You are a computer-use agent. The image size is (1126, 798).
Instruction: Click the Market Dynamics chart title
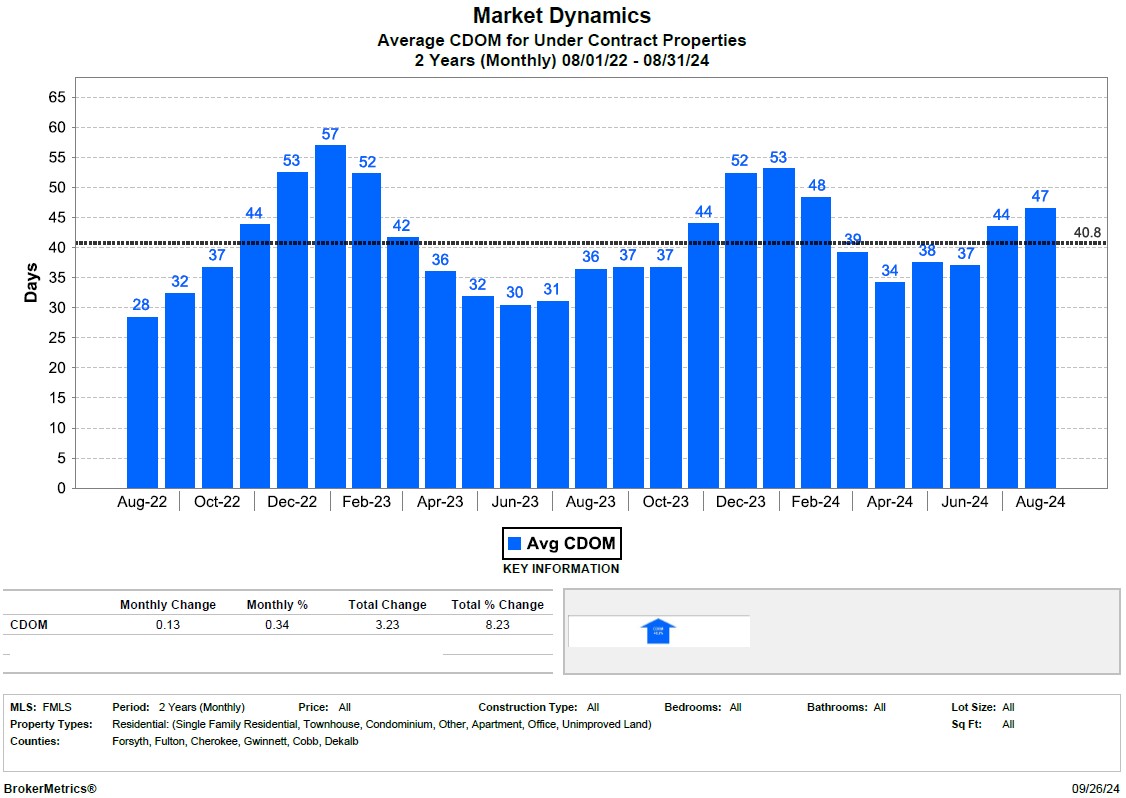pyautogui.click(x=561, y=16)
